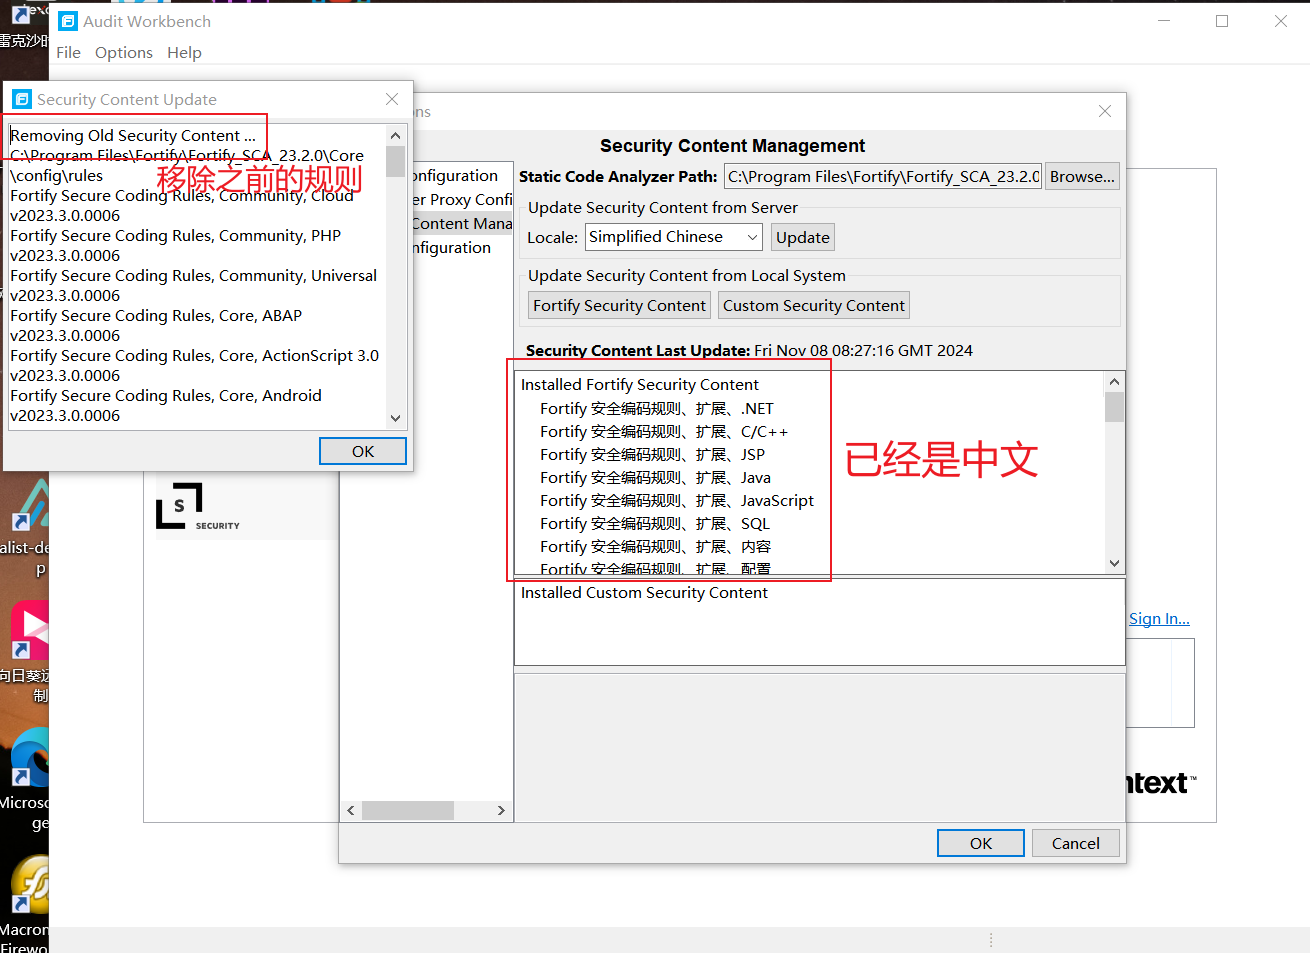Select Fortify 安全编码规则 内容 entry
Image resolution: width=1310 pixels, height=953 pixels.
pos(655,546)
